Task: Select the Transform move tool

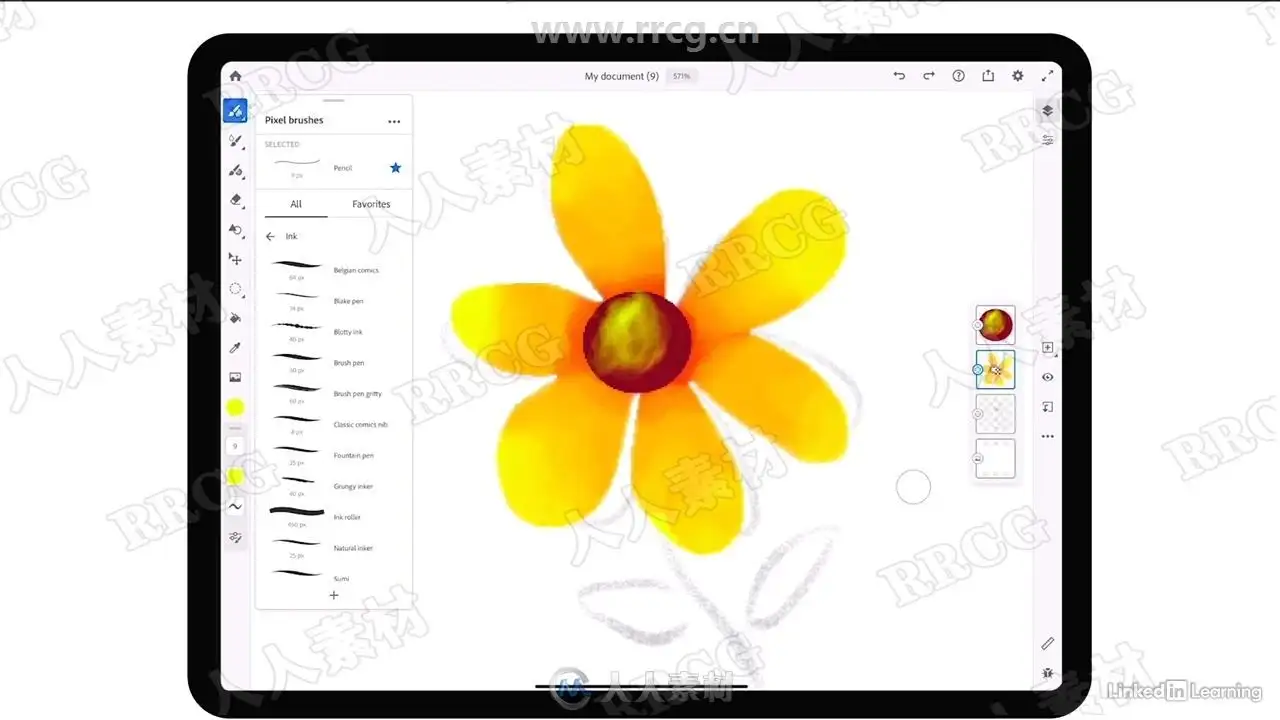Action: tap(235, 259)
